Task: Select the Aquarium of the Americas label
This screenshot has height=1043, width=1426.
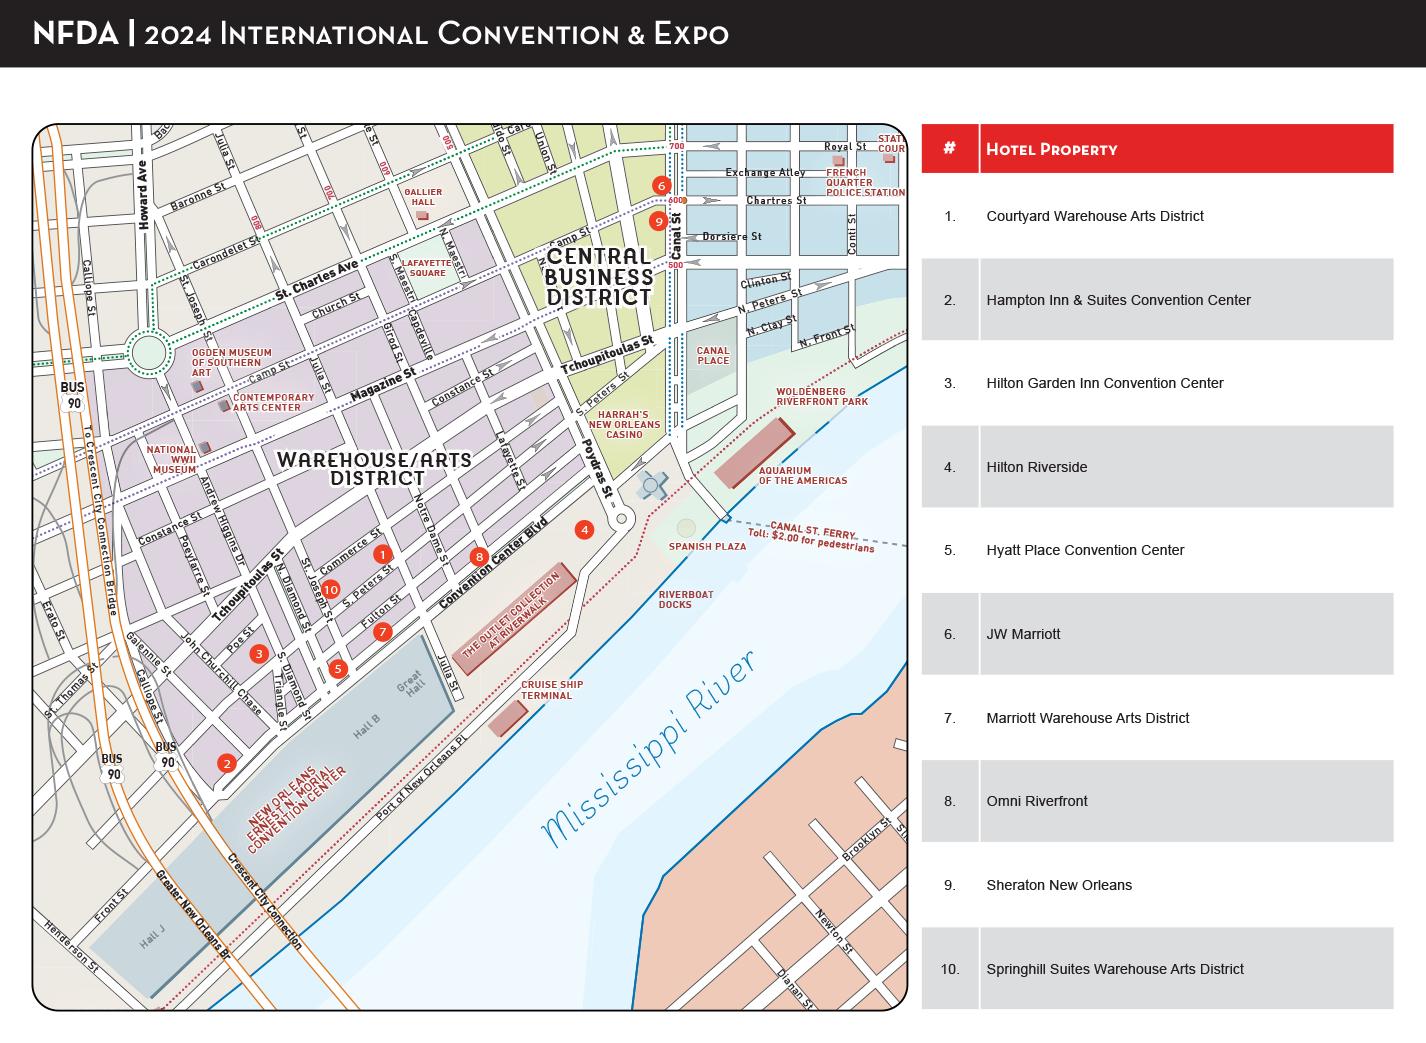Action: 804,473
